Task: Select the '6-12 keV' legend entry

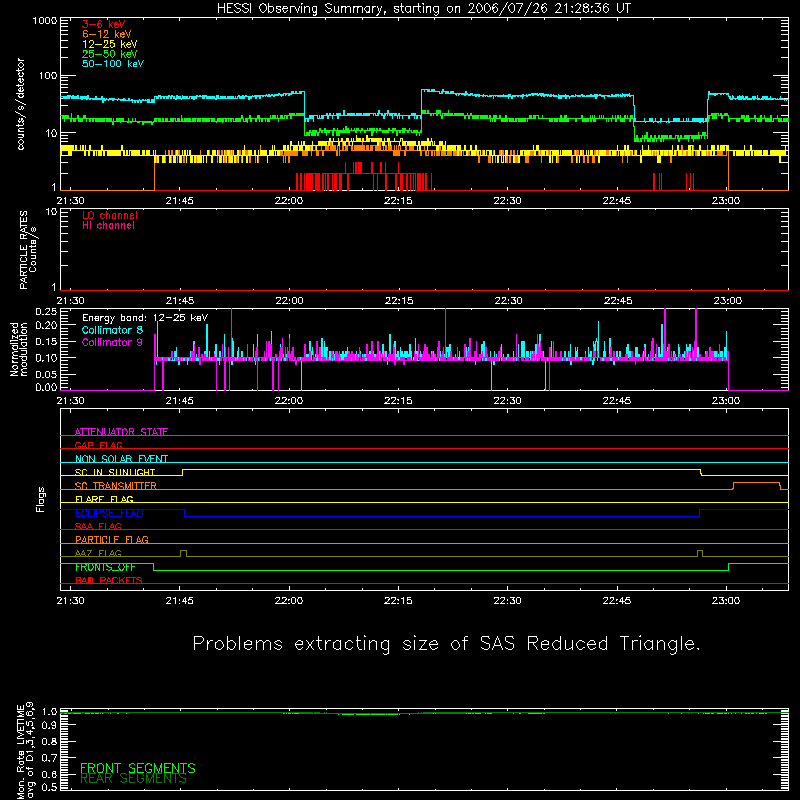Action: (x=107, y=34)
